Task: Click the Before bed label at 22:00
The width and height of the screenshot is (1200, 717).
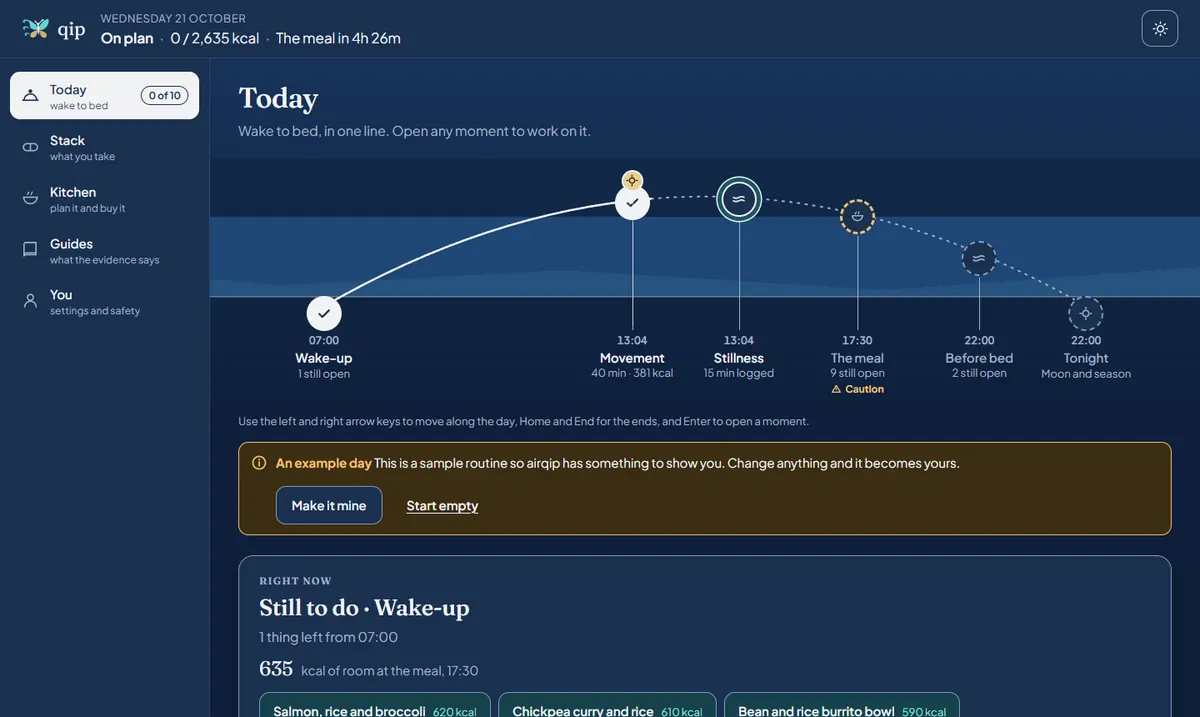Action: click(x=979, y=358)
